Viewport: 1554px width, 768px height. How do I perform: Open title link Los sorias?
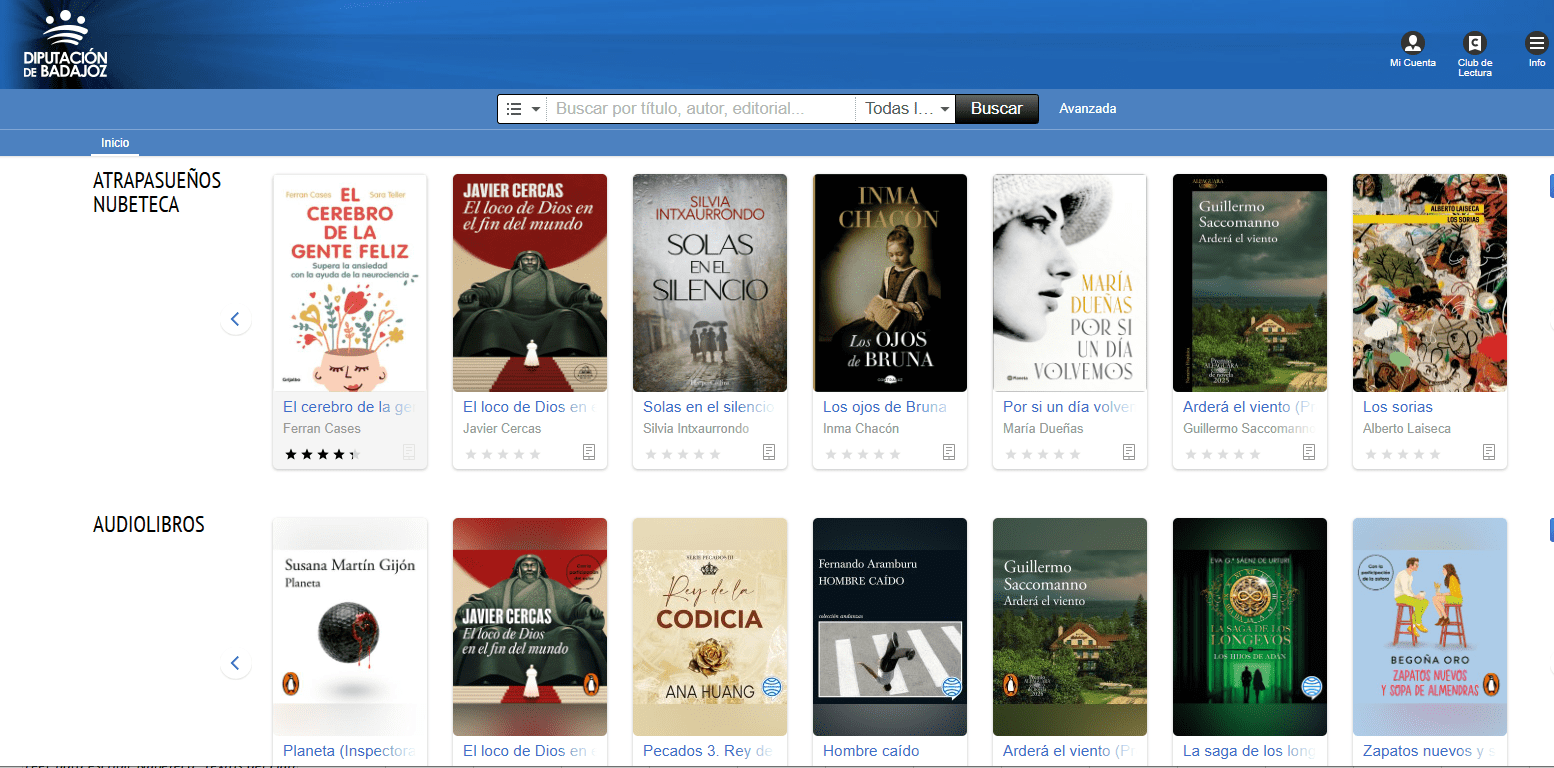1398,407
